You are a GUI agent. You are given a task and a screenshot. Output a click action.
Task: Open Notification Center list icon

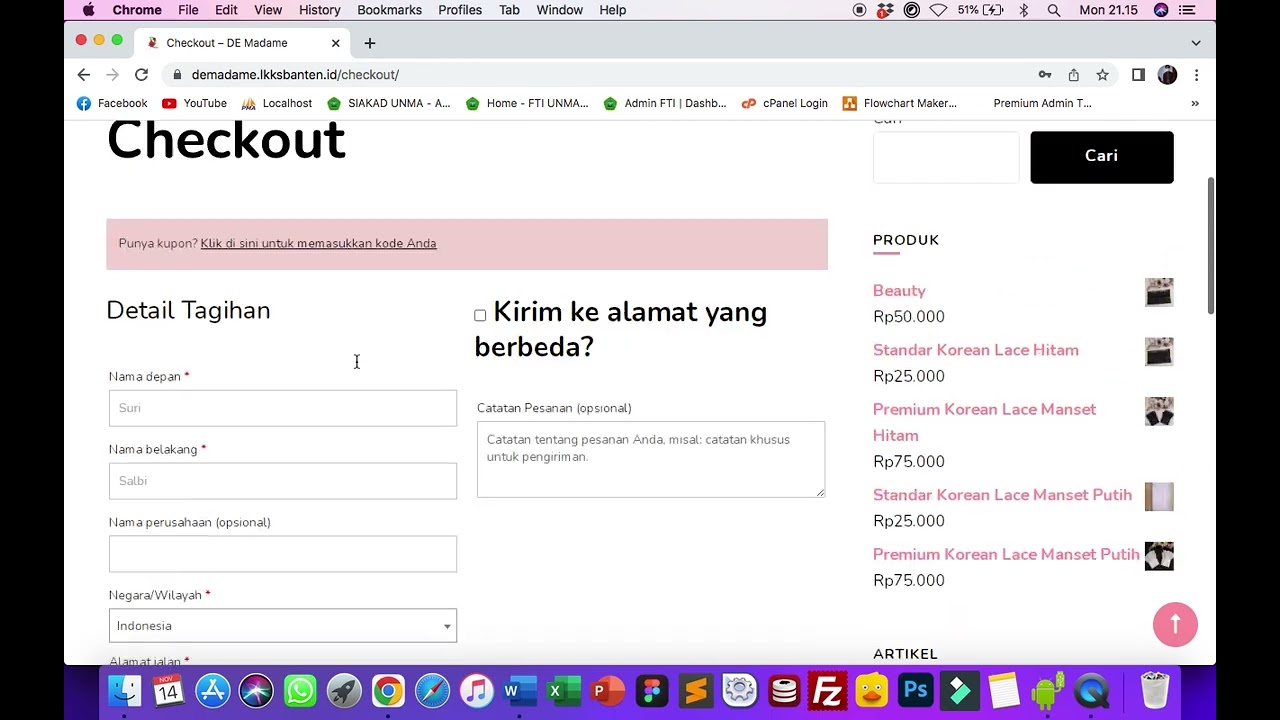coord(1188,10)
